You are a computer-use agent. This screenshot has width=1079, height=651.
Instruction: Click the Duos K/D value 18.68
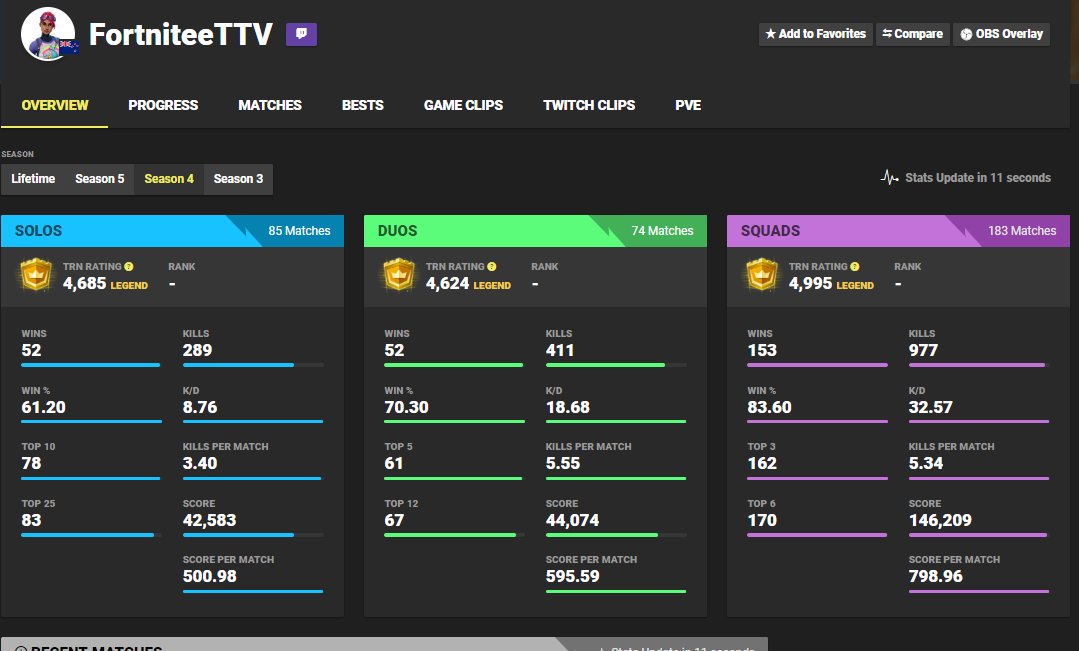tap(568, 407)
